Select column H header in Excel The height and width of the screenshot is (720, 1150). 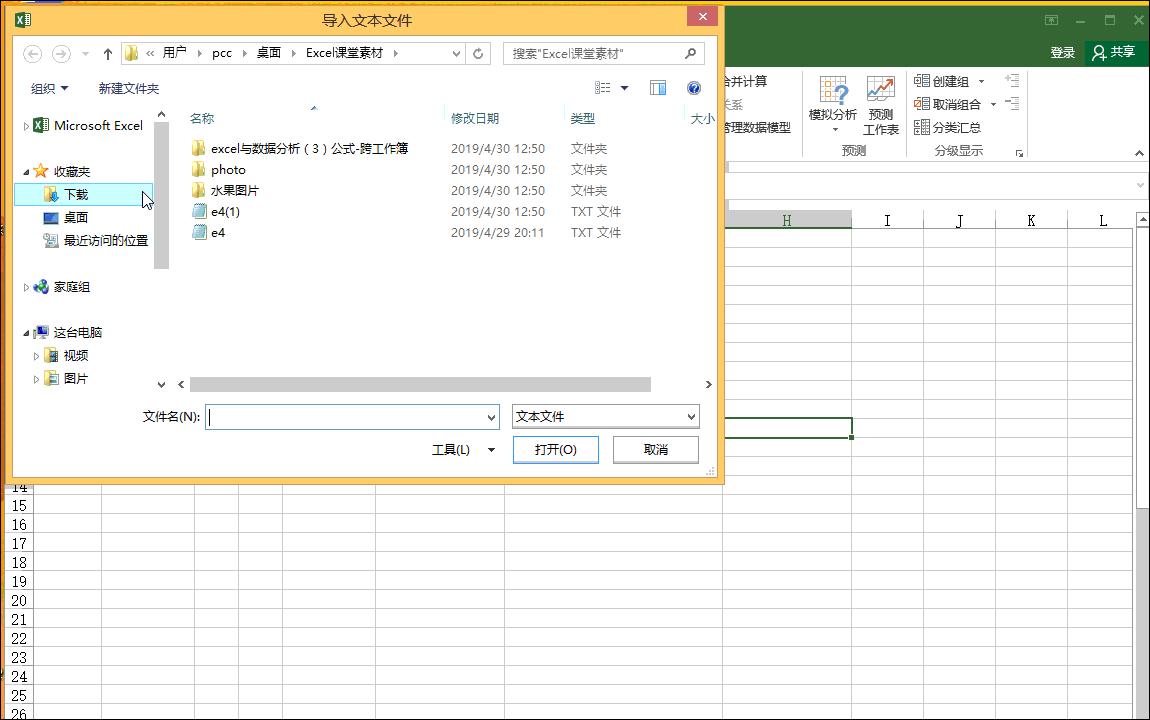786,220
